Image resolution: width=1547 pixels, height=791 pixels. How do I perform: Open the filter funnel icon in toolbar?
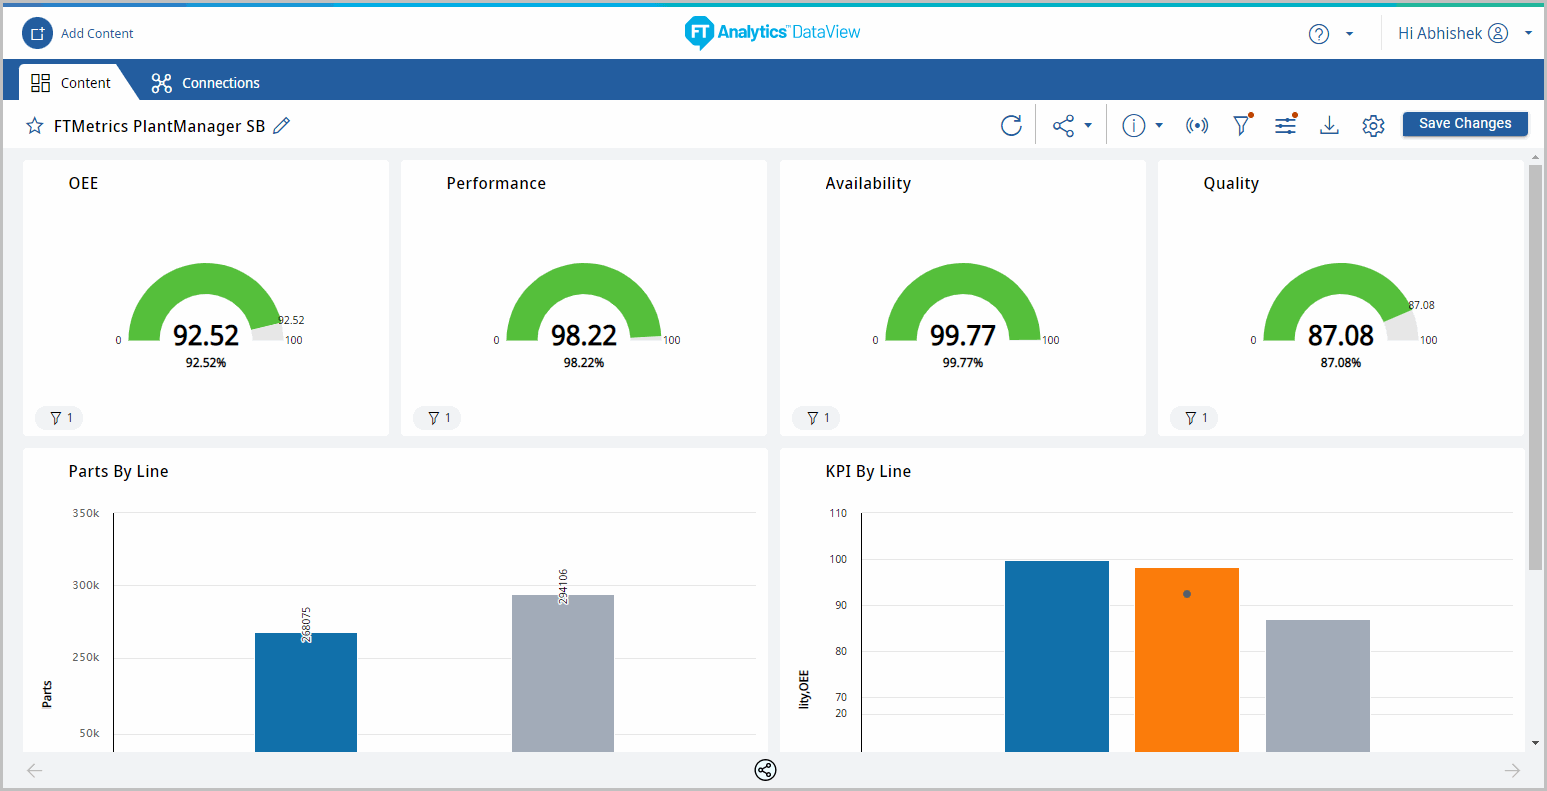pos(1241,125)
